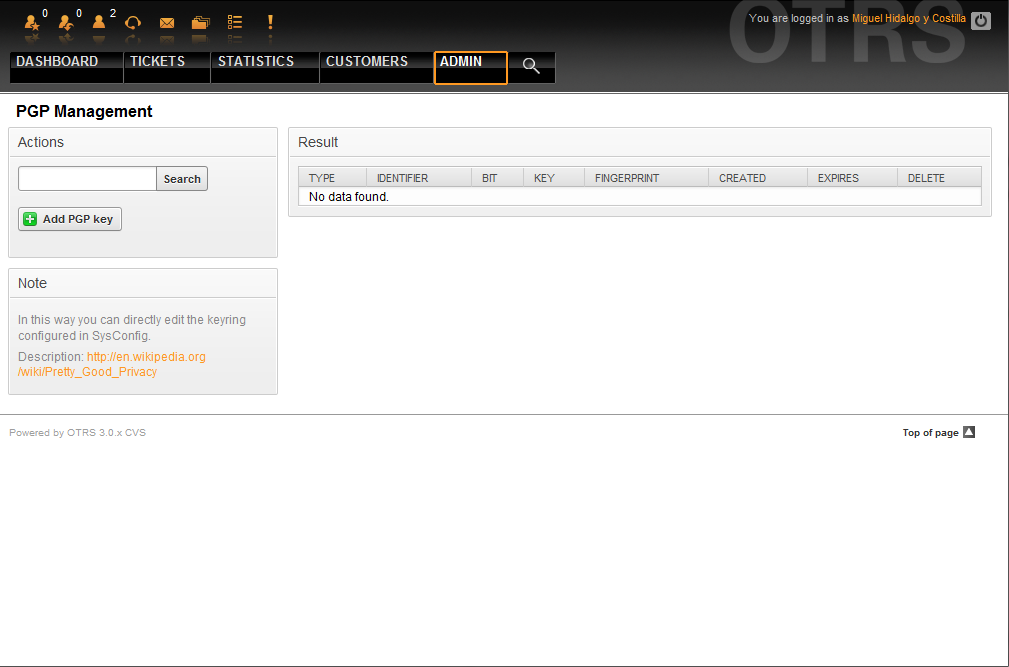Focus the PGP key search field
1009x667 pixels.
(x=87, y=179)
